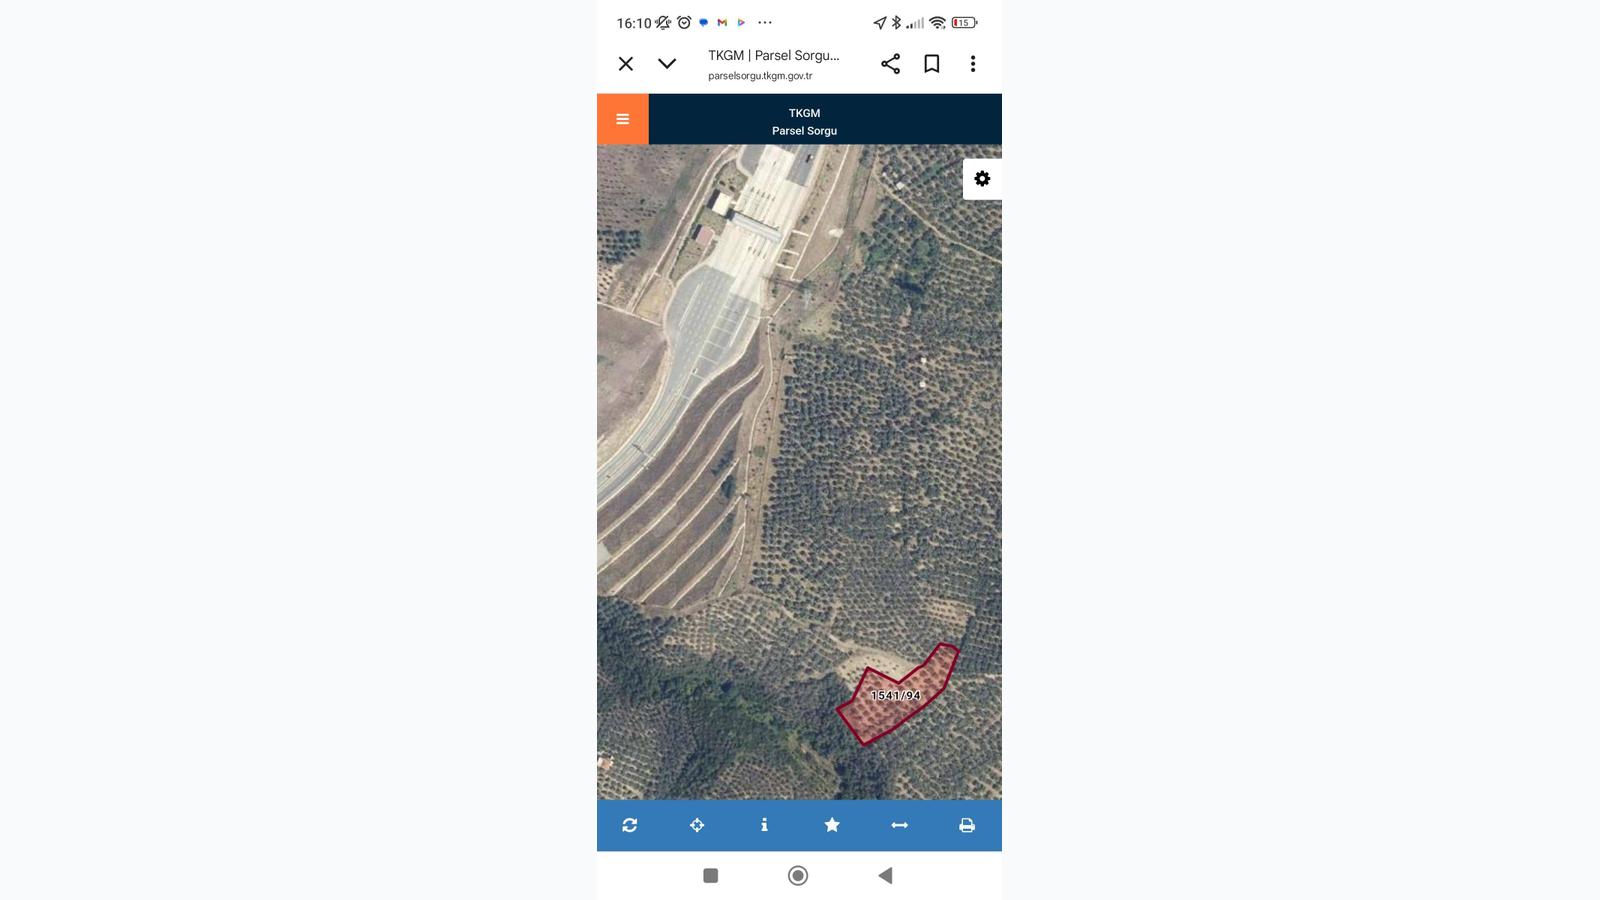The height and width of the screenshot is (900, 1600).
Task: Select the measure distance arrow icon
Action: tap(899, 825)
